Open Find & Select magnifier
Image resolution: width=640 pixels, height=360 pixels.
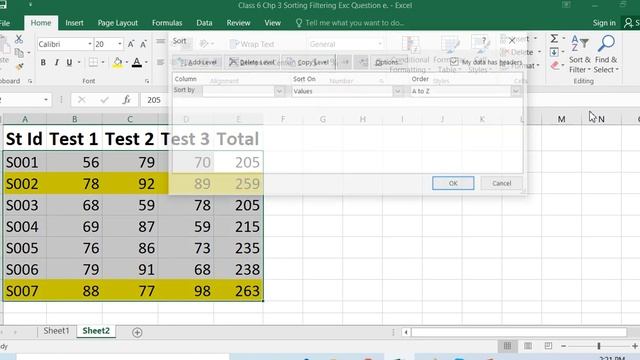point(606,54)
